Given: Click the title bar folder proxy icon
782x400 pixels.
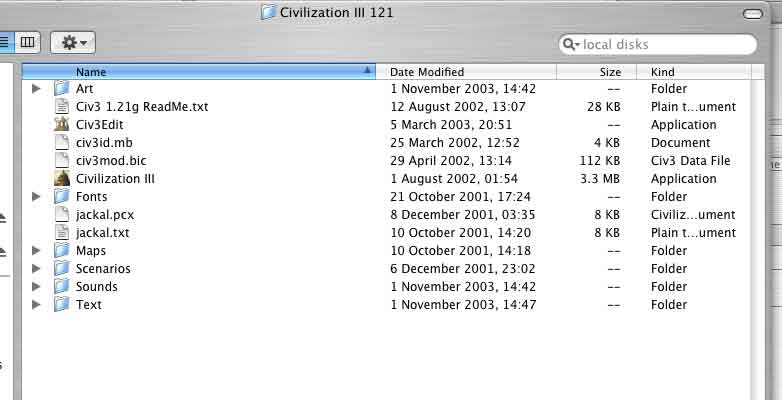Looking at the screenshot, I should 268,12.
